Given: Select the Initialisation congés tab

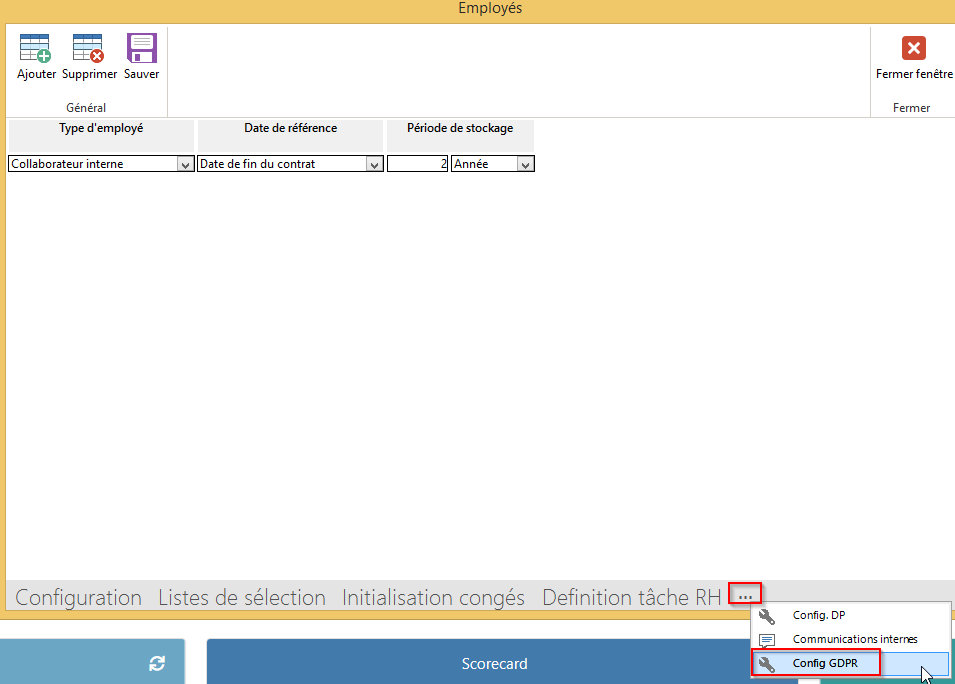Looking at the screenshot, I should point(433,598).
